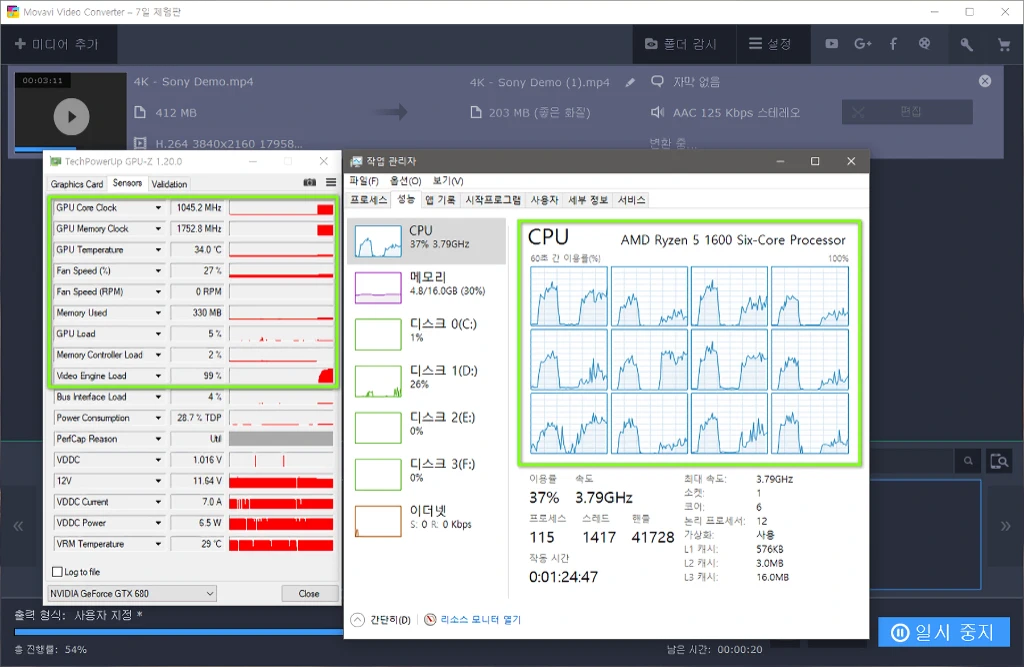Switch to the App history (앱 기록) tab

(440, 200)
